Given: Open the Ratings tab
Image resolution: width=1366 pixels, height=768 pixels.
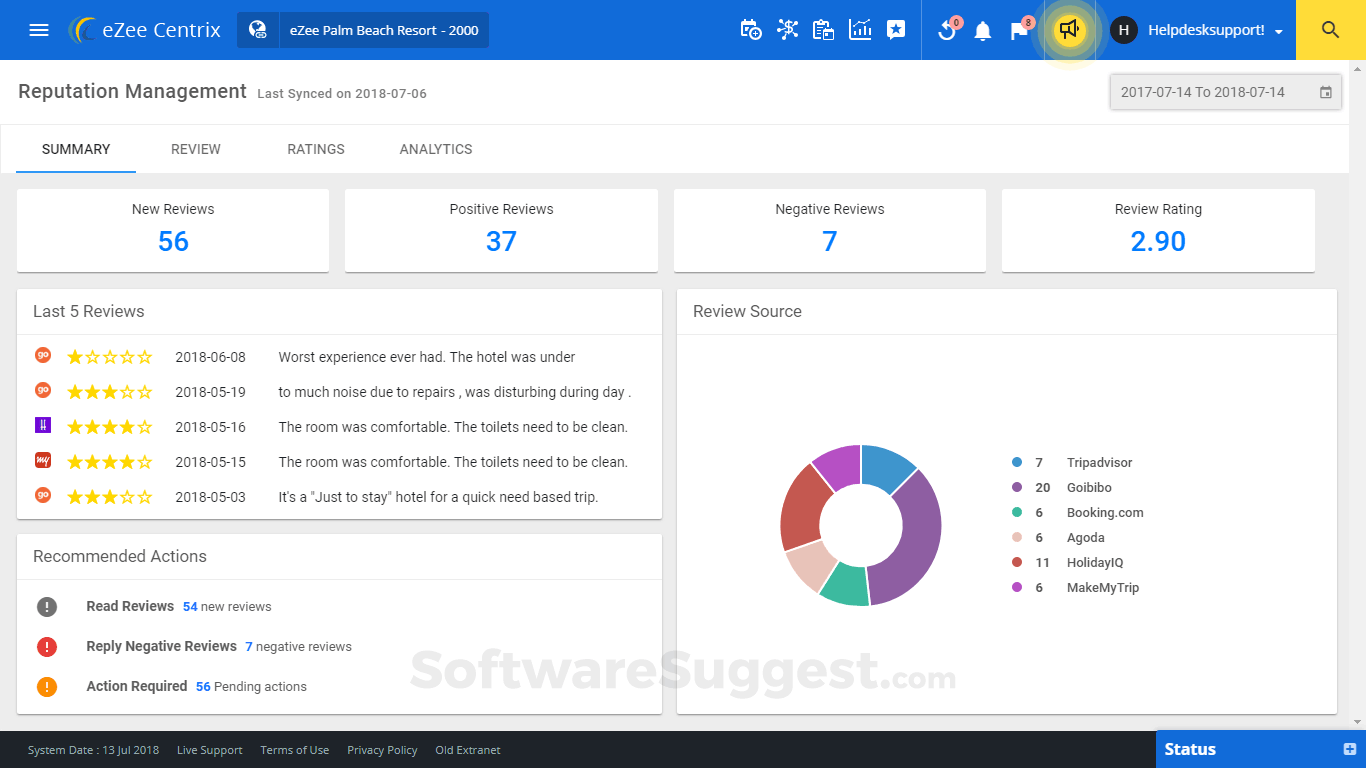Looking at the screenshot, I should [x=316, y=149].
